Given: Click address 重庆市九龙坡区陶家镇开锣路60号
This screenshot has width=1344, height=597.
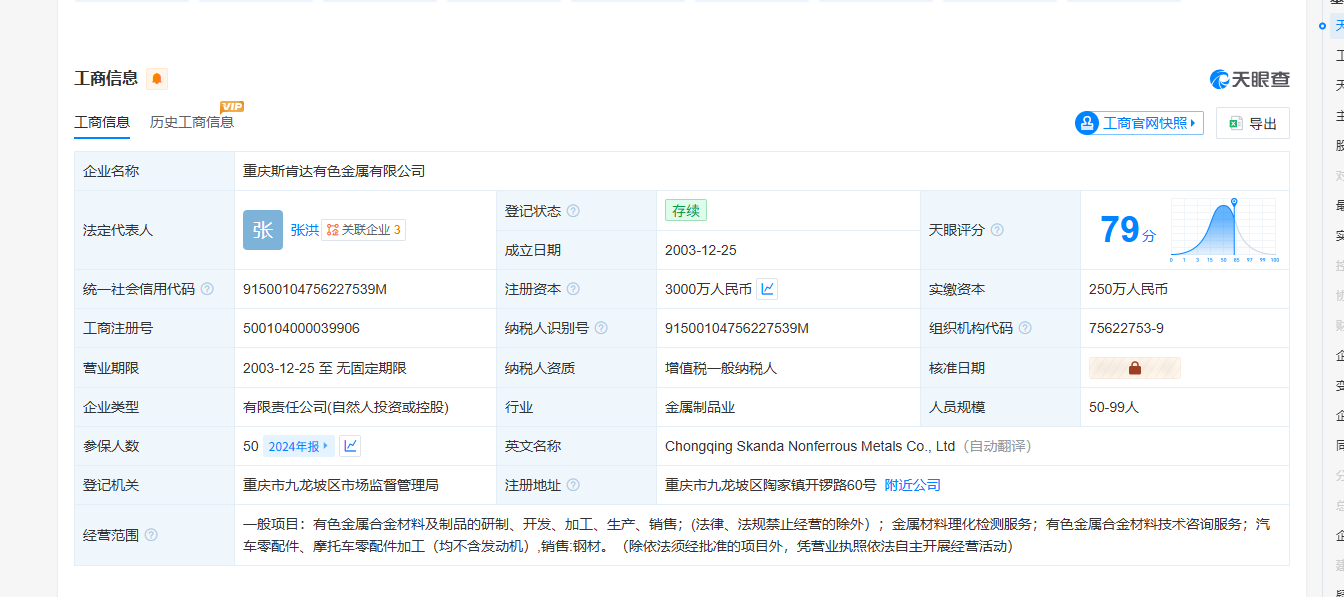Looking at the screenshot, I should pos(771,485).
